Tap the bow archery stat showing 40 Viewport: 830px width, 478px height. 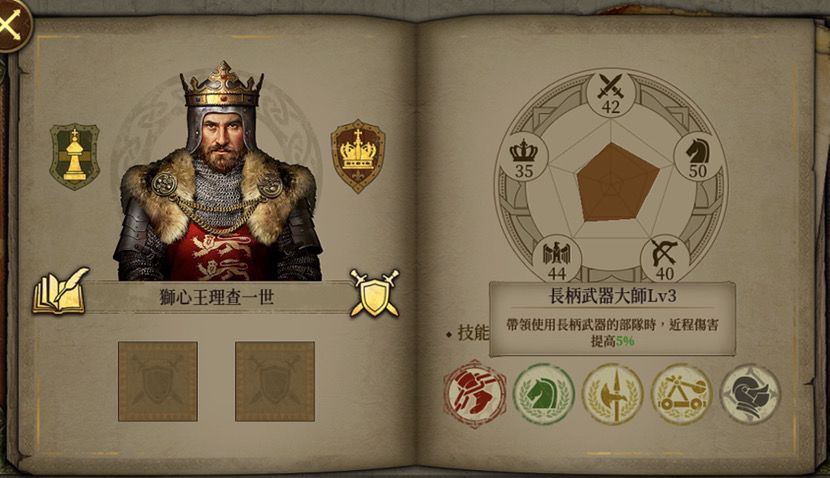665,259
